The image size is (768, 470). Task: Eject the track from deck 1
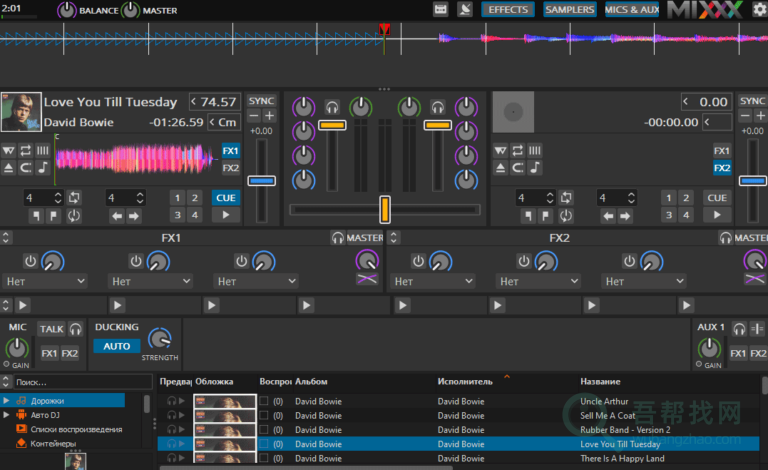(9, 168)
